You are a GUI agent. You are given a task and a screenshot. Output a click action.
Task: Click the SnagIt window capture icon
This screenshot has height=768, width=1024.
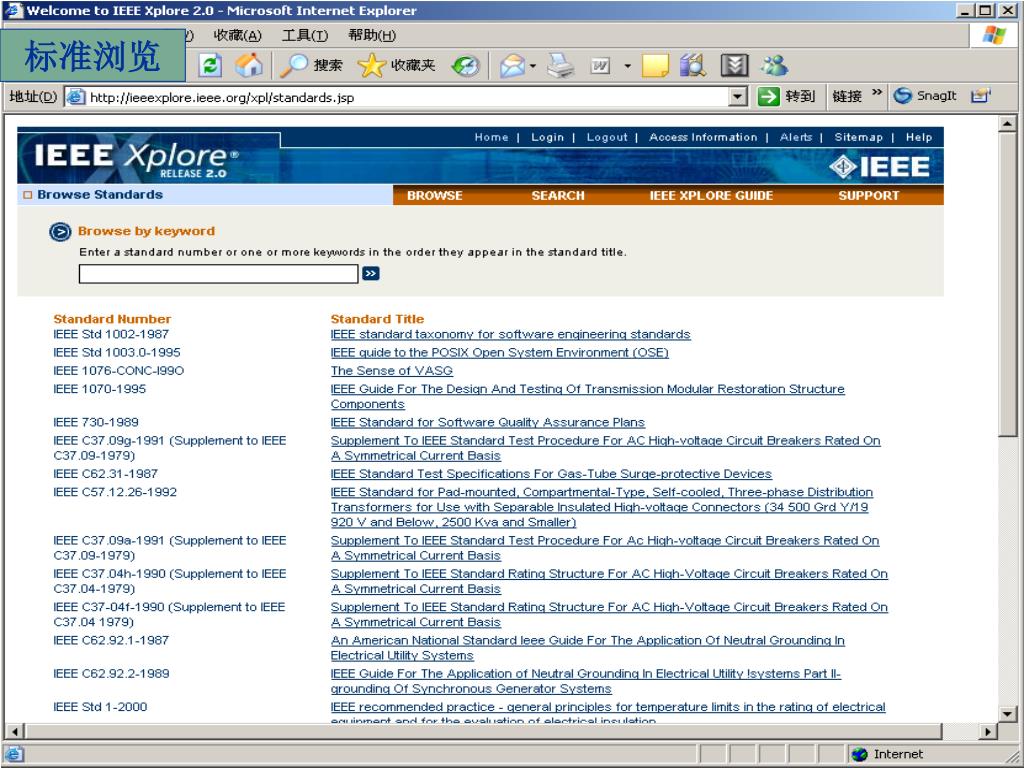[980, 96]
